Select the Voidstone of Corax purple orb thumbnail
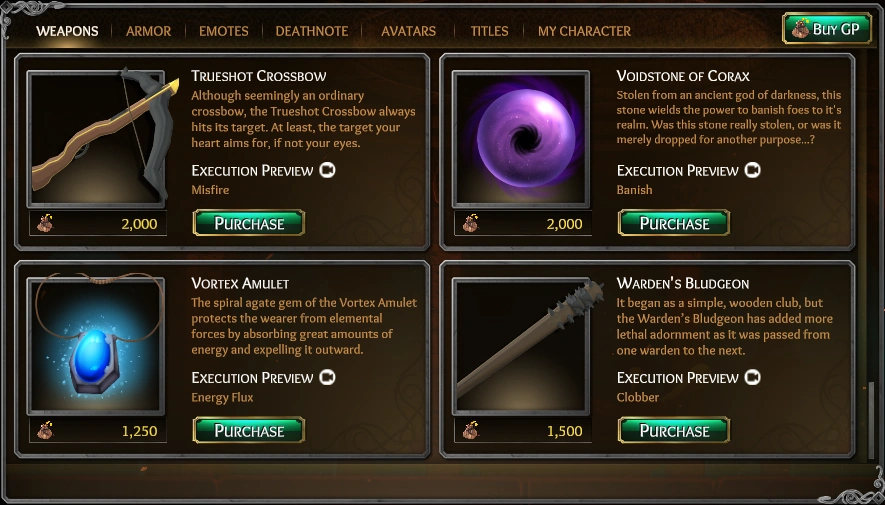 520,139
